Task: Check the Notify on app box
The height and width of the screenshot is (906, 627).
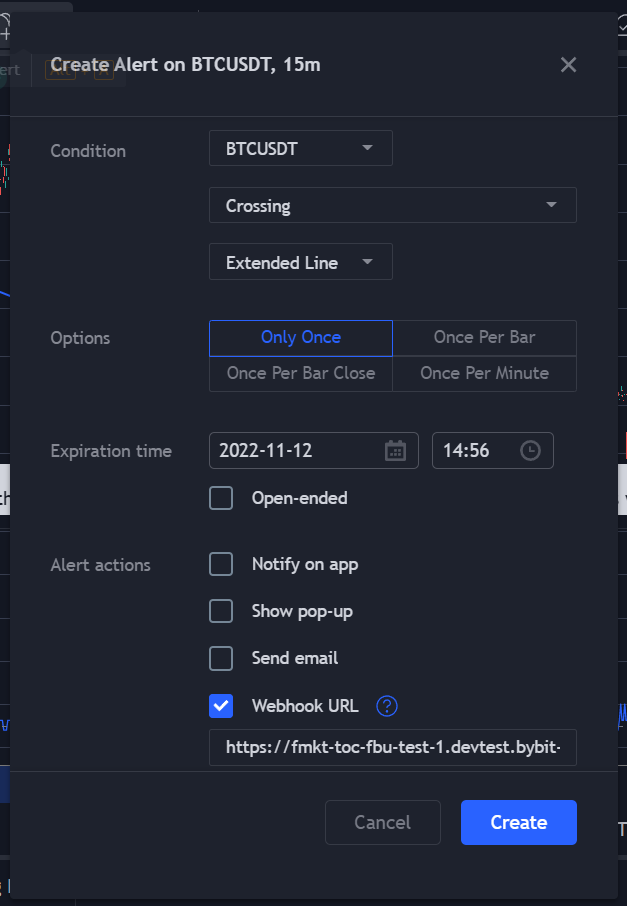Action: click(x=221, y=565)
